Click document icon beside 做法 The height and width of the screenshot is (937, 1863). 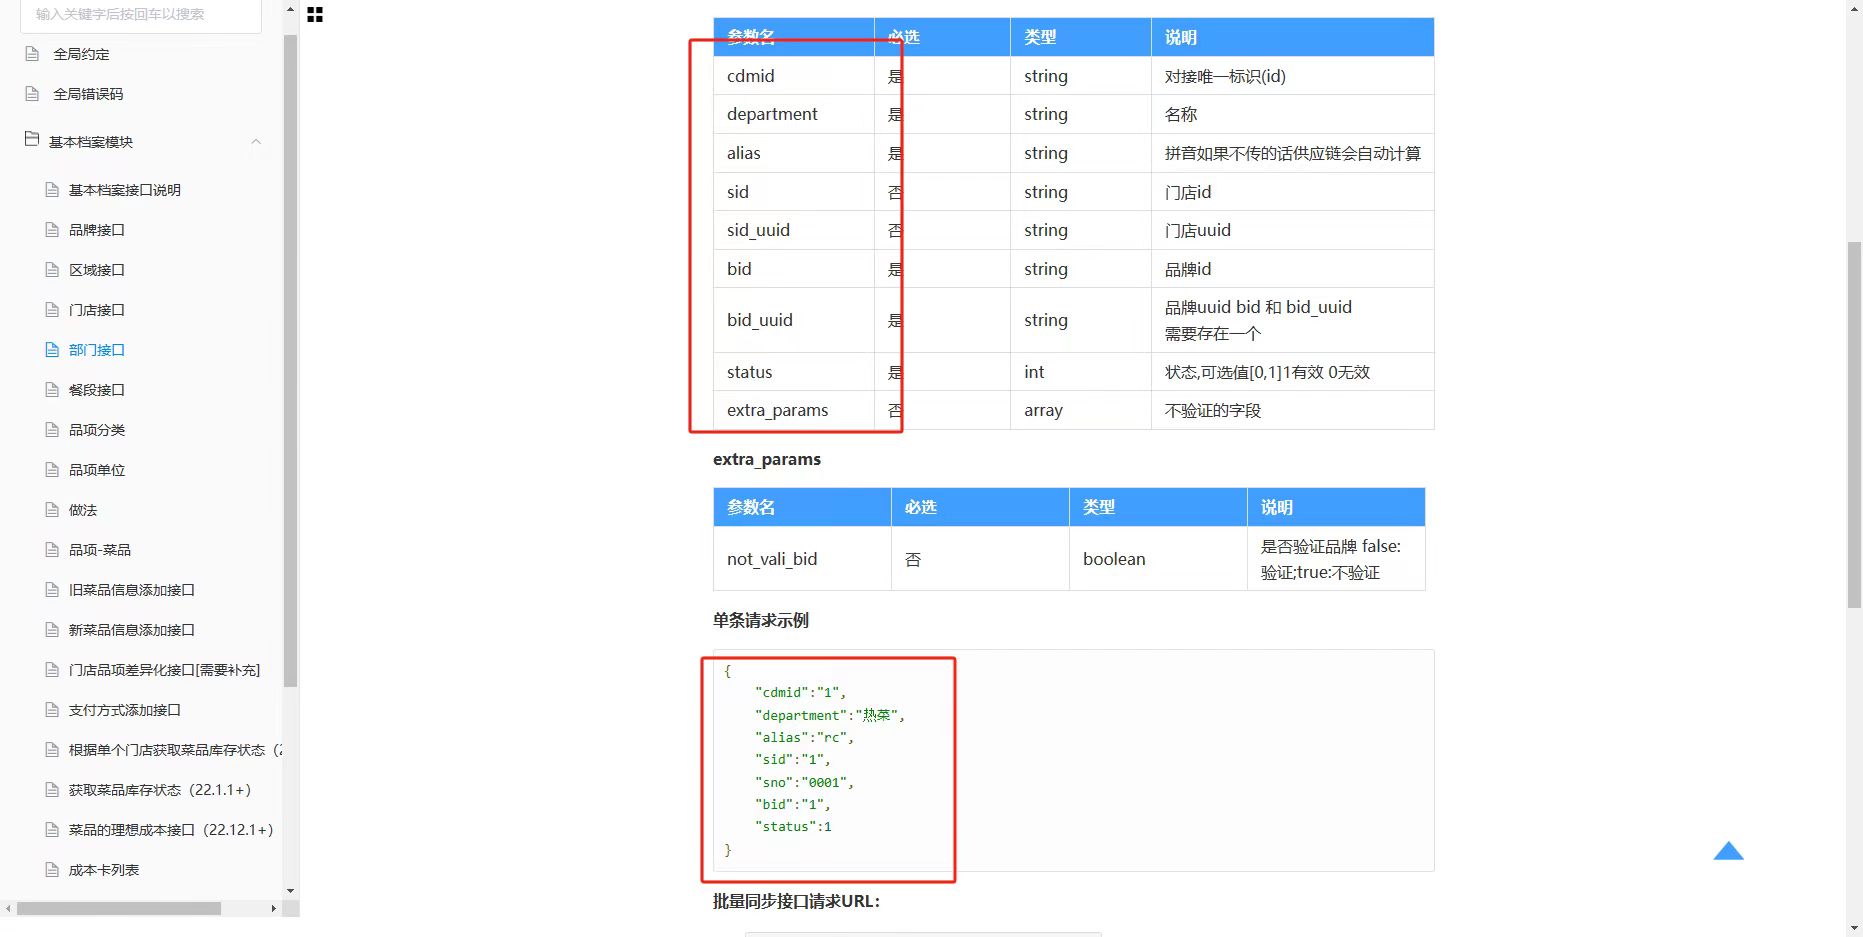52,510
